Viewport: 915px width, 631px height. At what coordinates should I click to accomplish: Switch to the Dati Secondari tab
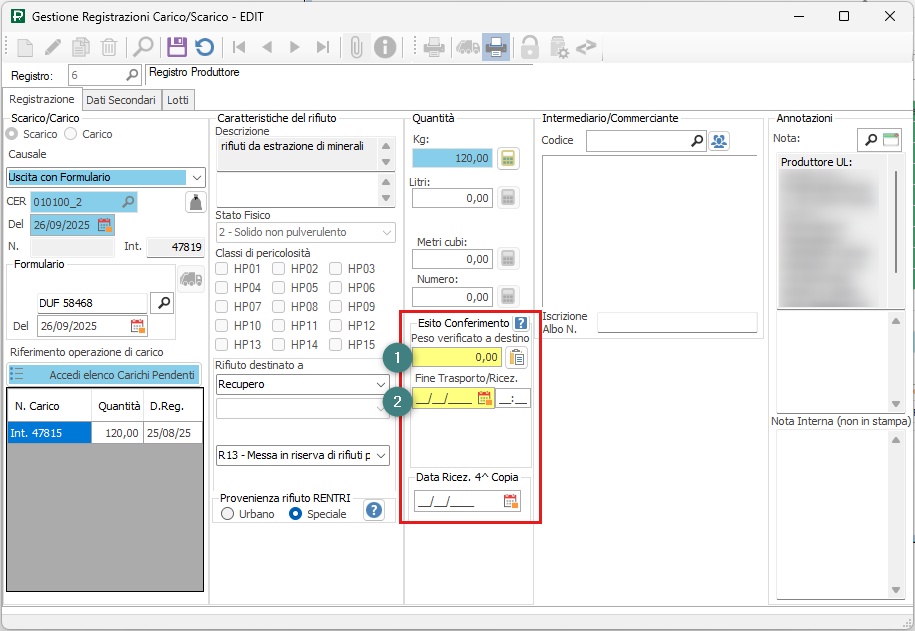pos(120,100)
